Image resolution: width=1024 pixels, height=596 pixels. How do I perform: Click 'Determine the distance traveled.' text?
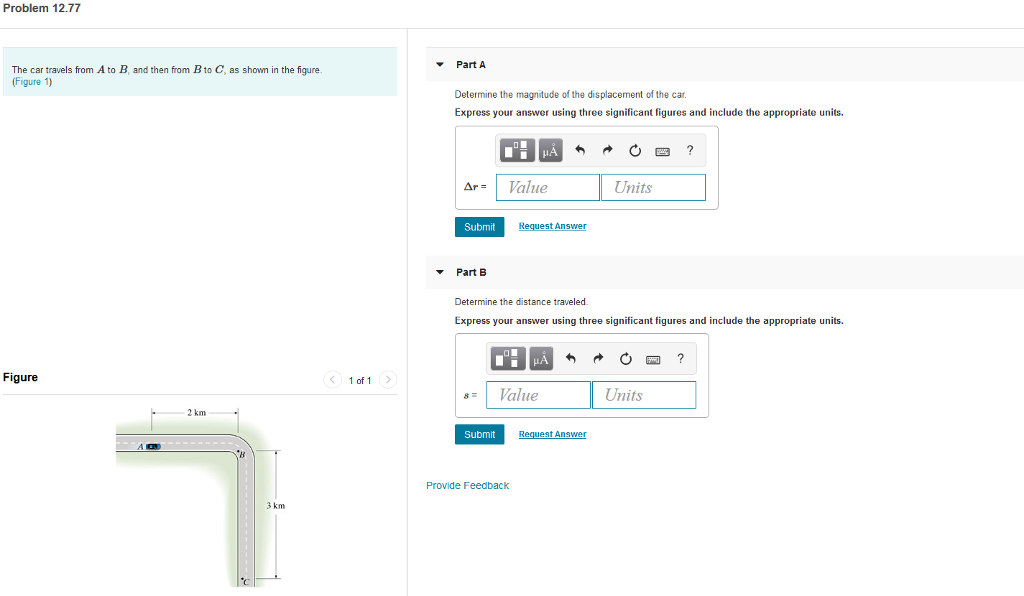tap(521, 302)
